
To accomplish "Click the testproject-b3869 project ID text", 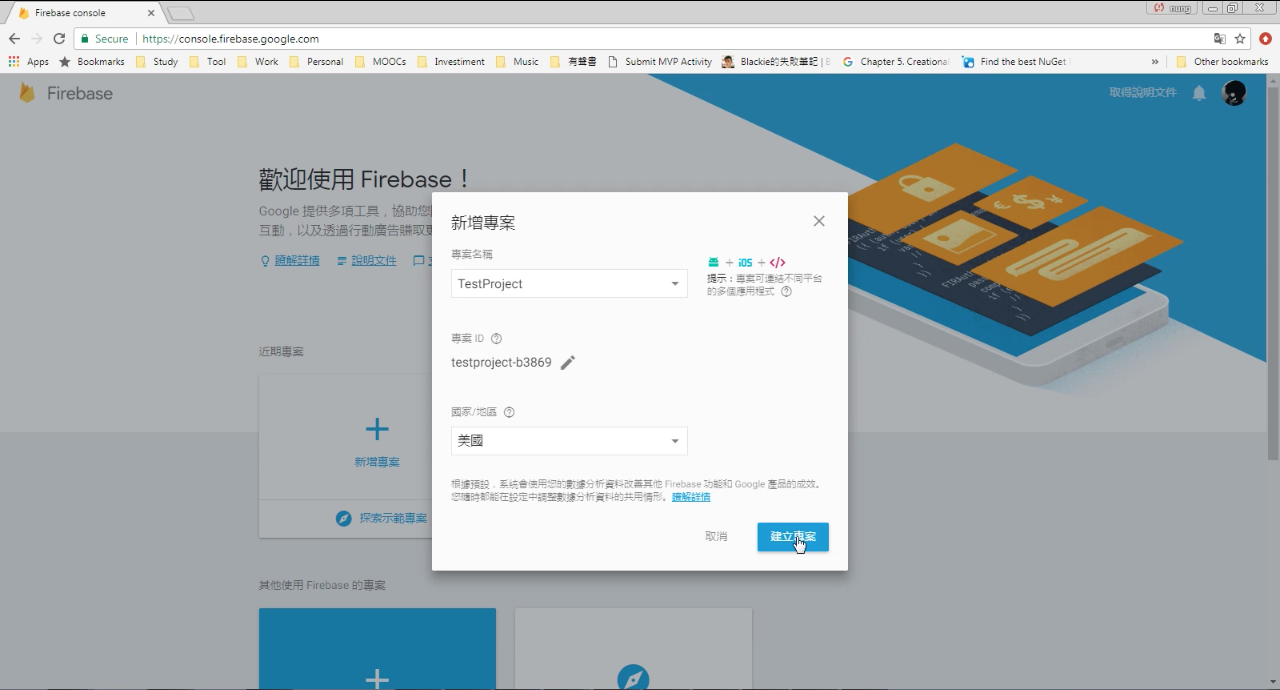I will pos(501,363).
